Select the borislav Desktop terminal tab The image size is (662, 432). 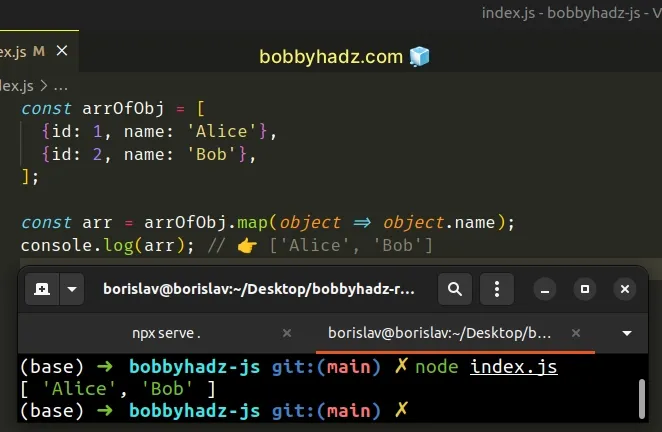[440, 332]
